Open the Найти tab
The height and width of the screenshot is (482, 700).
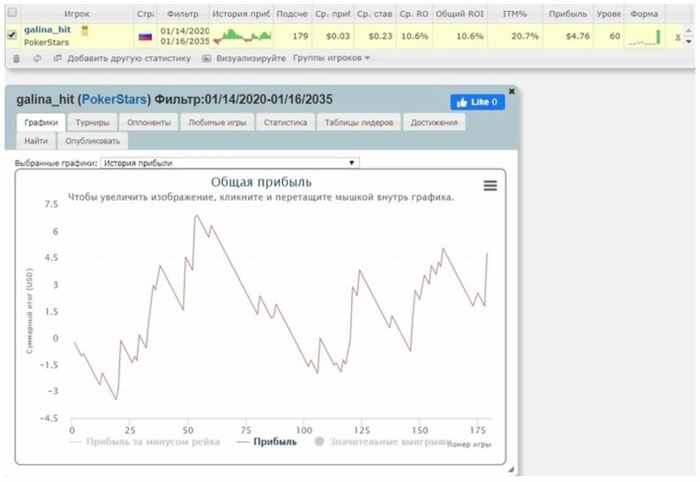click(x=36, y=141)
